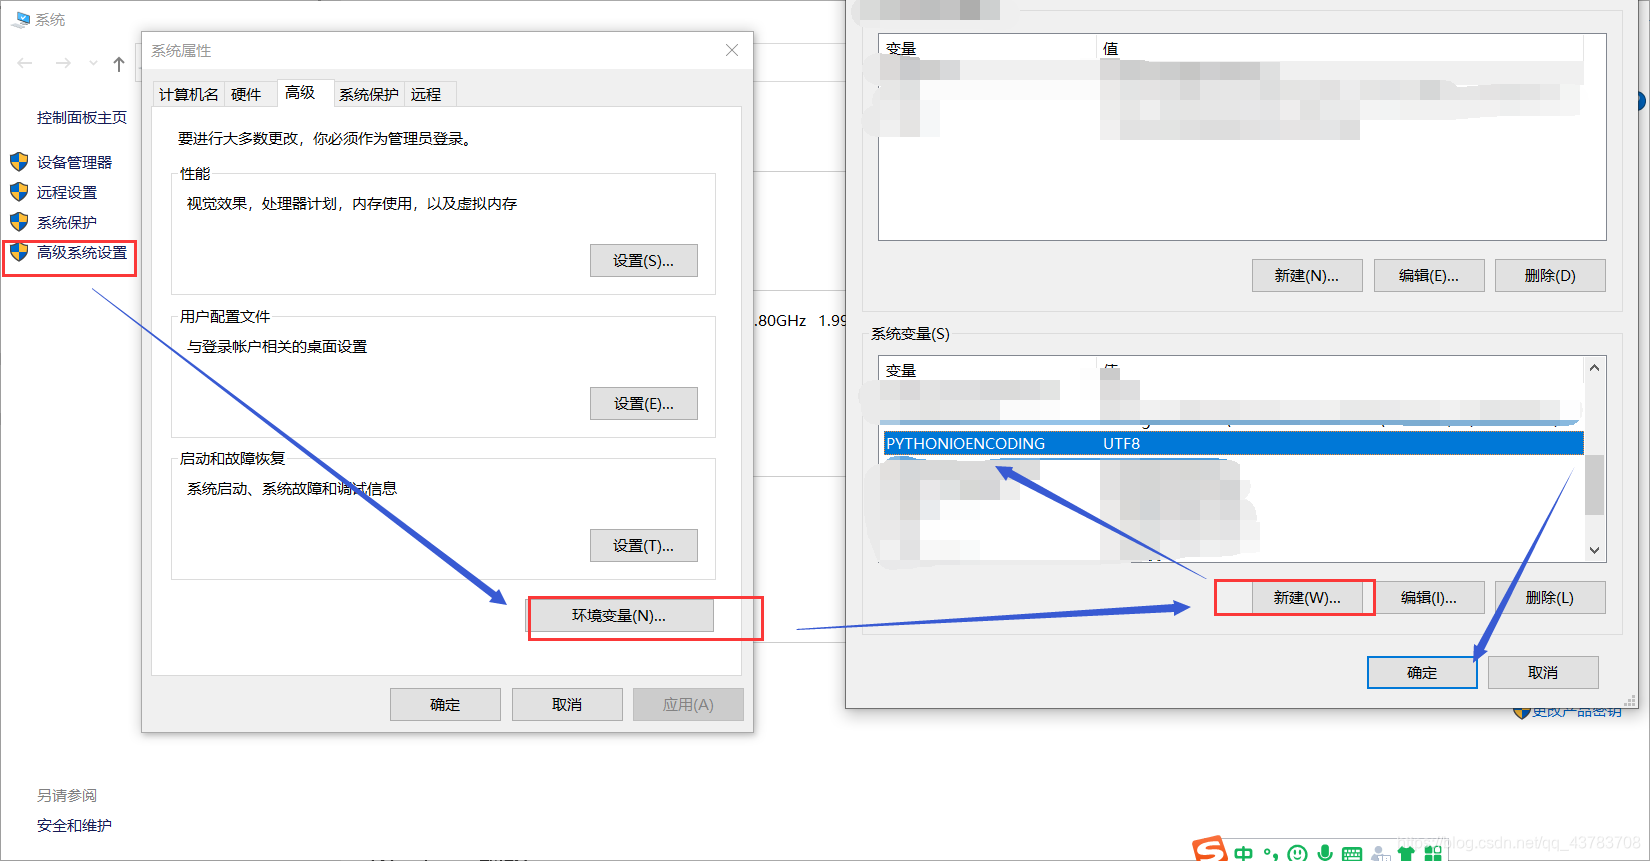1650x861 pixels.
Task: Cancel environment variables with 取消
Action: [1543, 673]
